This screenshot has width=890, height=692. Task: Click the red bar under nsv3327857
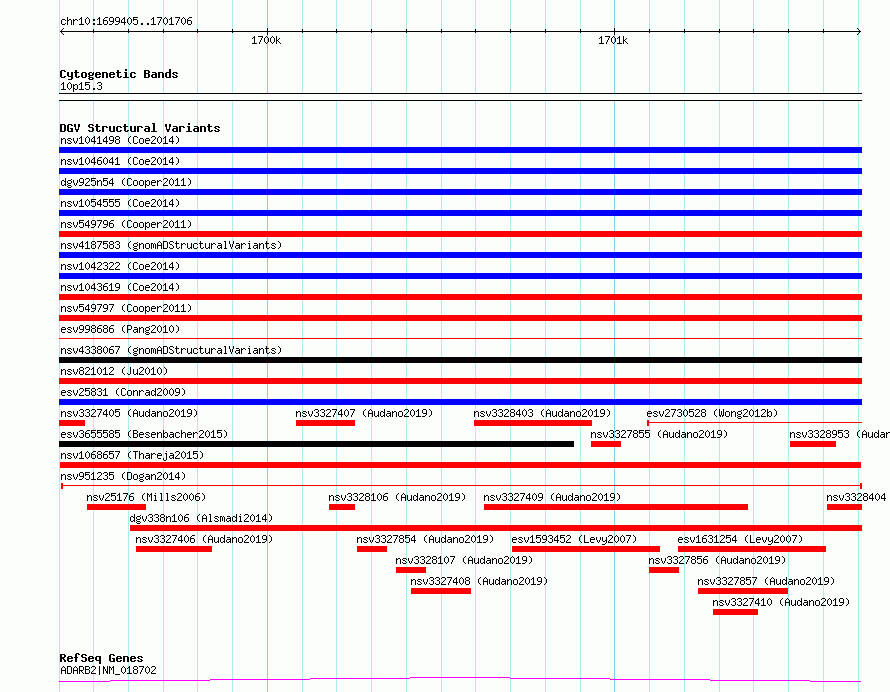point(743,591)
